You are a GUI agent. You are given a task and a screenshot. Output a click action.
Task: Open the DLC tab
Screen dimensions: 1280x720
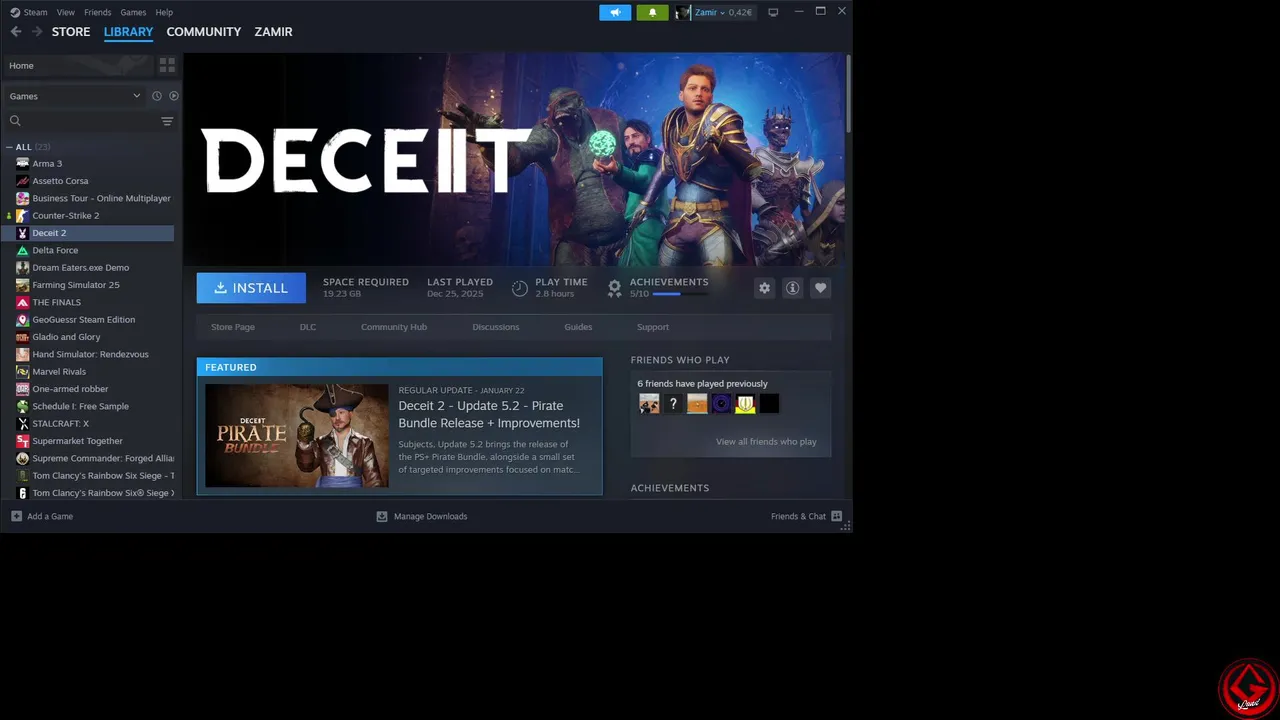[x=308, y=327]
